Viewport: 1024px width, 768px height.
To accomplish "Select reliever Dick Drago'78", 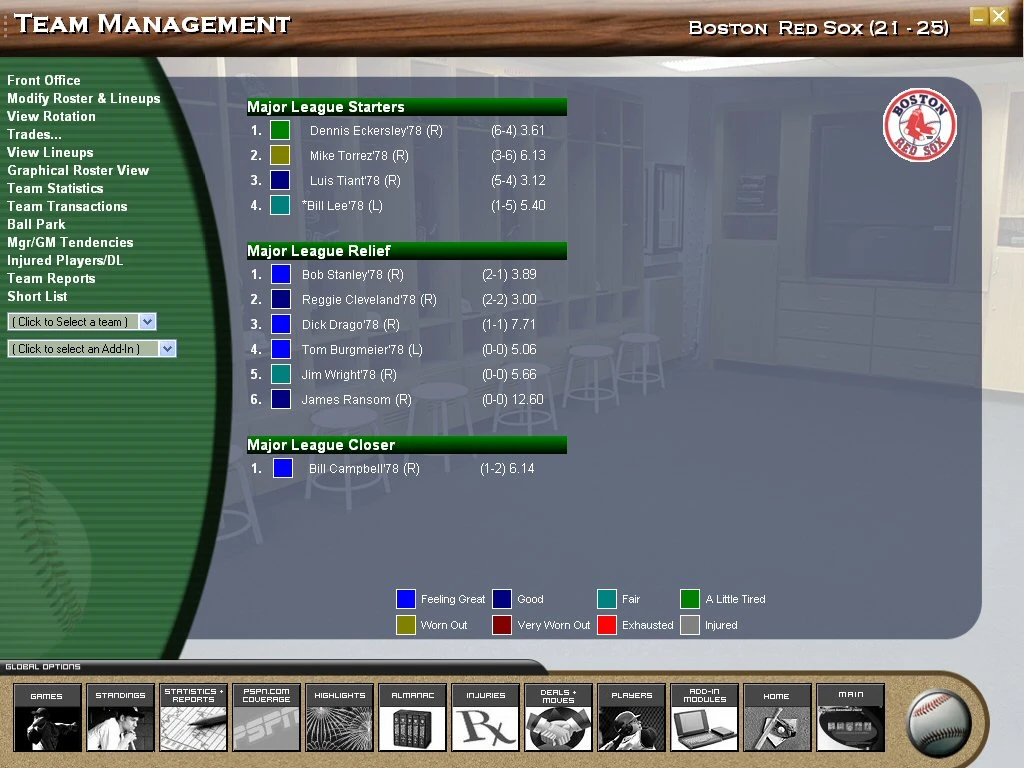I will point(351,325).
